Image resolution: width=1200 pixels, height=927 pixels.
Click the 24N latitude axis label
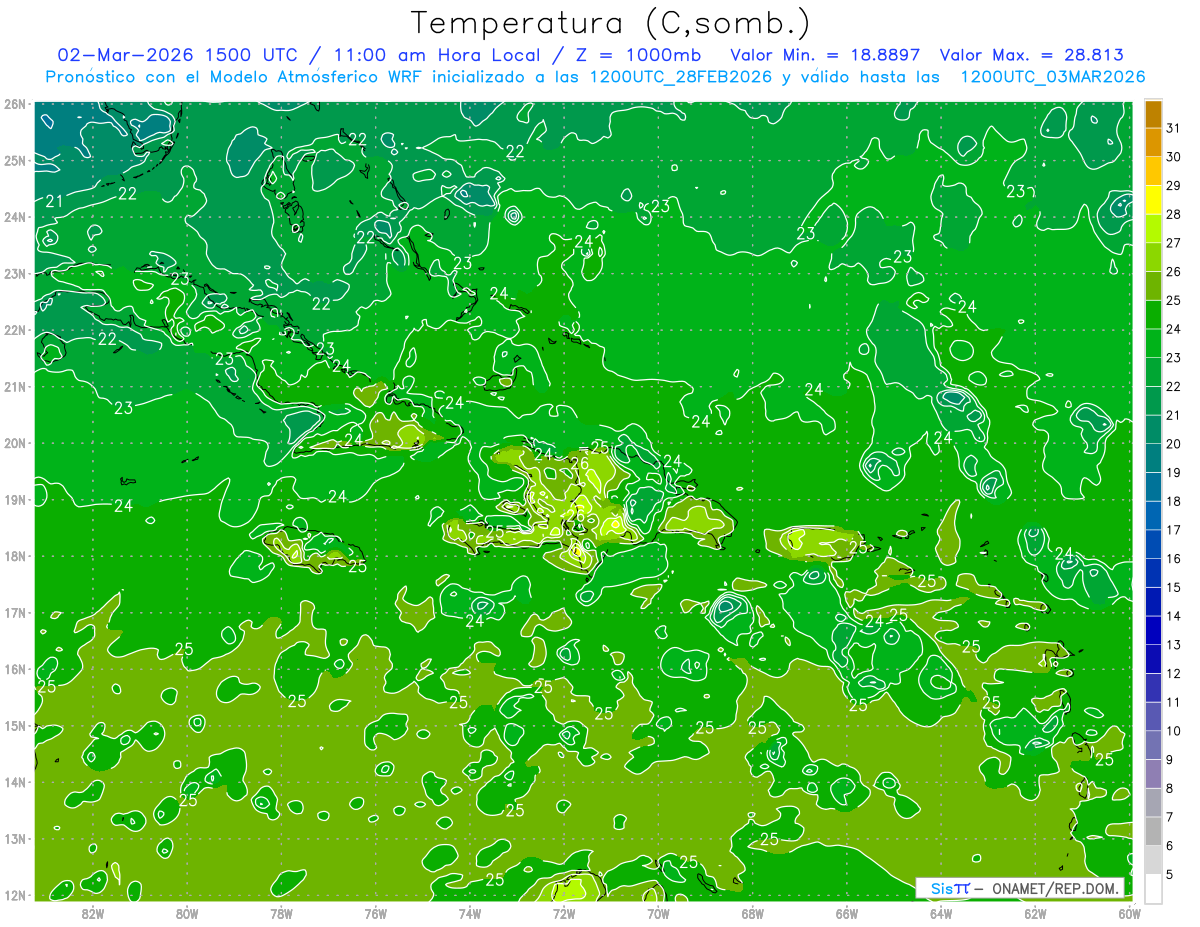click(x=15, y=217)
